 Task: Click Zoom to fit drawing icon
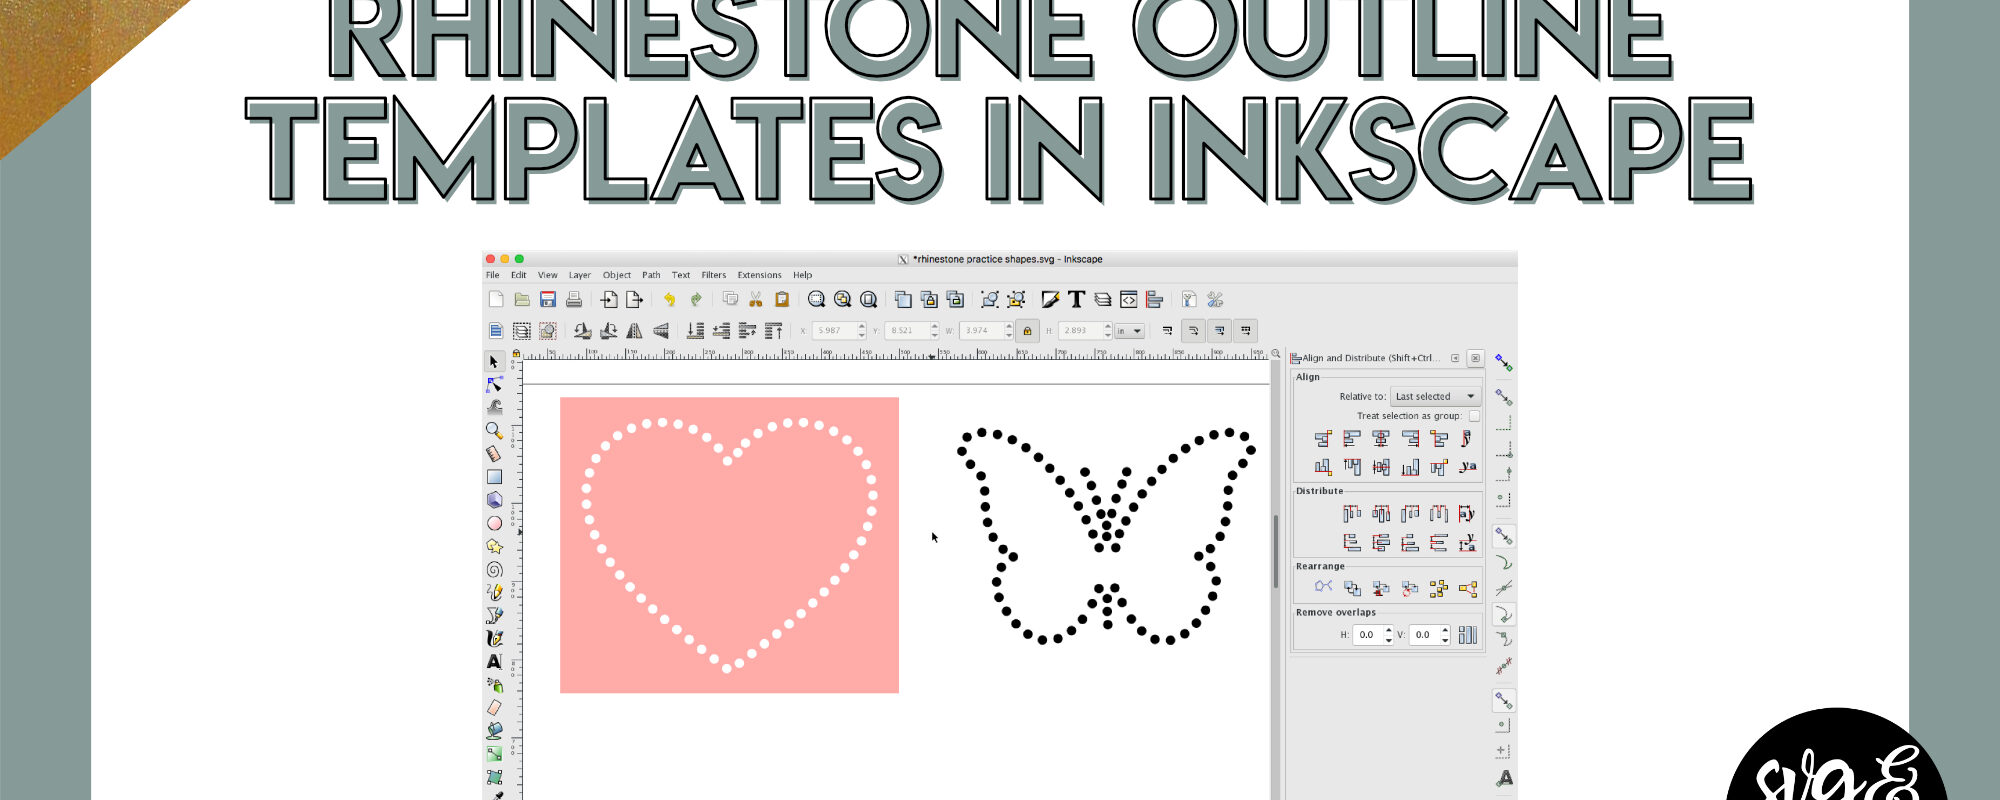[842, 299]
